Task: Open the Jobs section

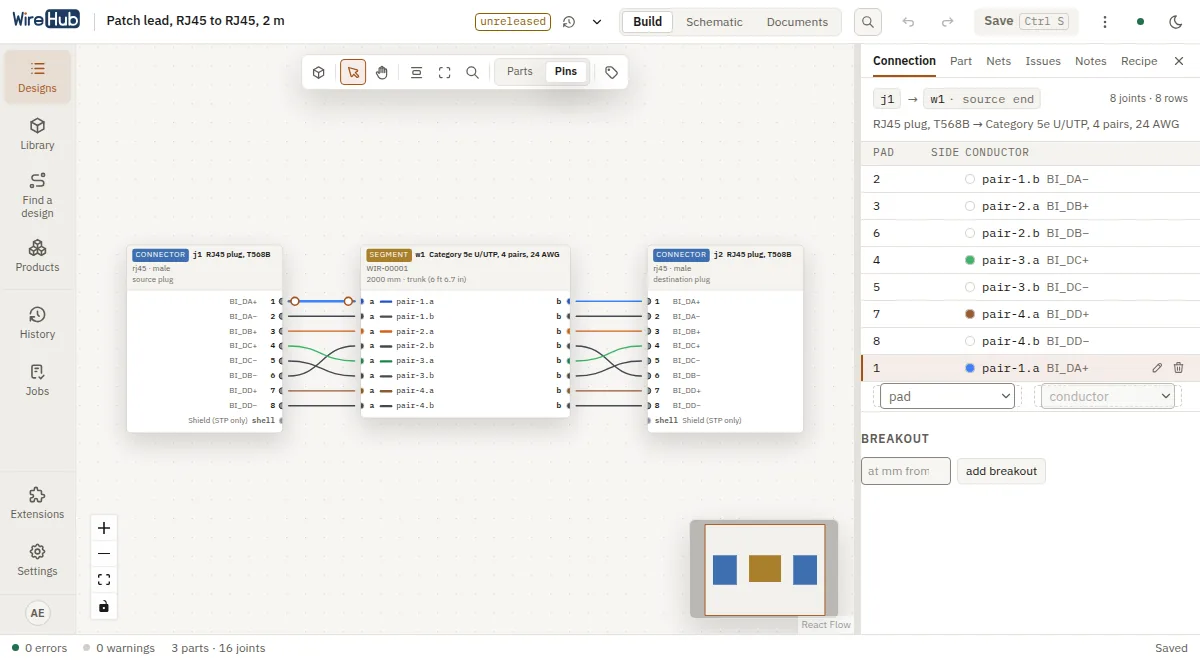Action: tap(37, 380)
